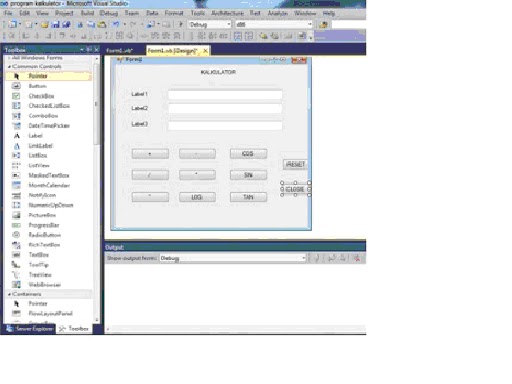The height and width of the screenshot is (384, 512).
Task: Select Pointer under the Containers group
Action: (38, 304)
